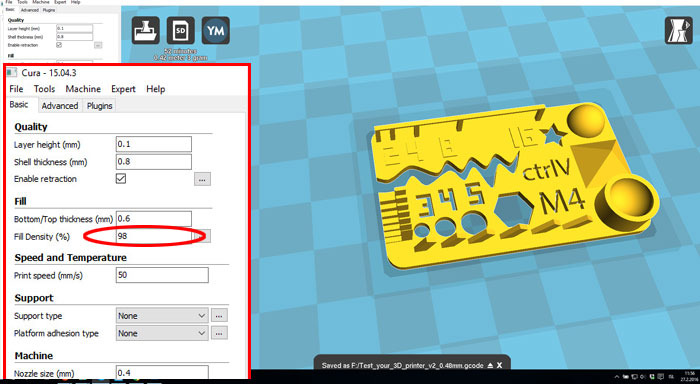Open the '...' button beside Platform adhesion type
Screen dimensions: 700x384
pos(219,333)
